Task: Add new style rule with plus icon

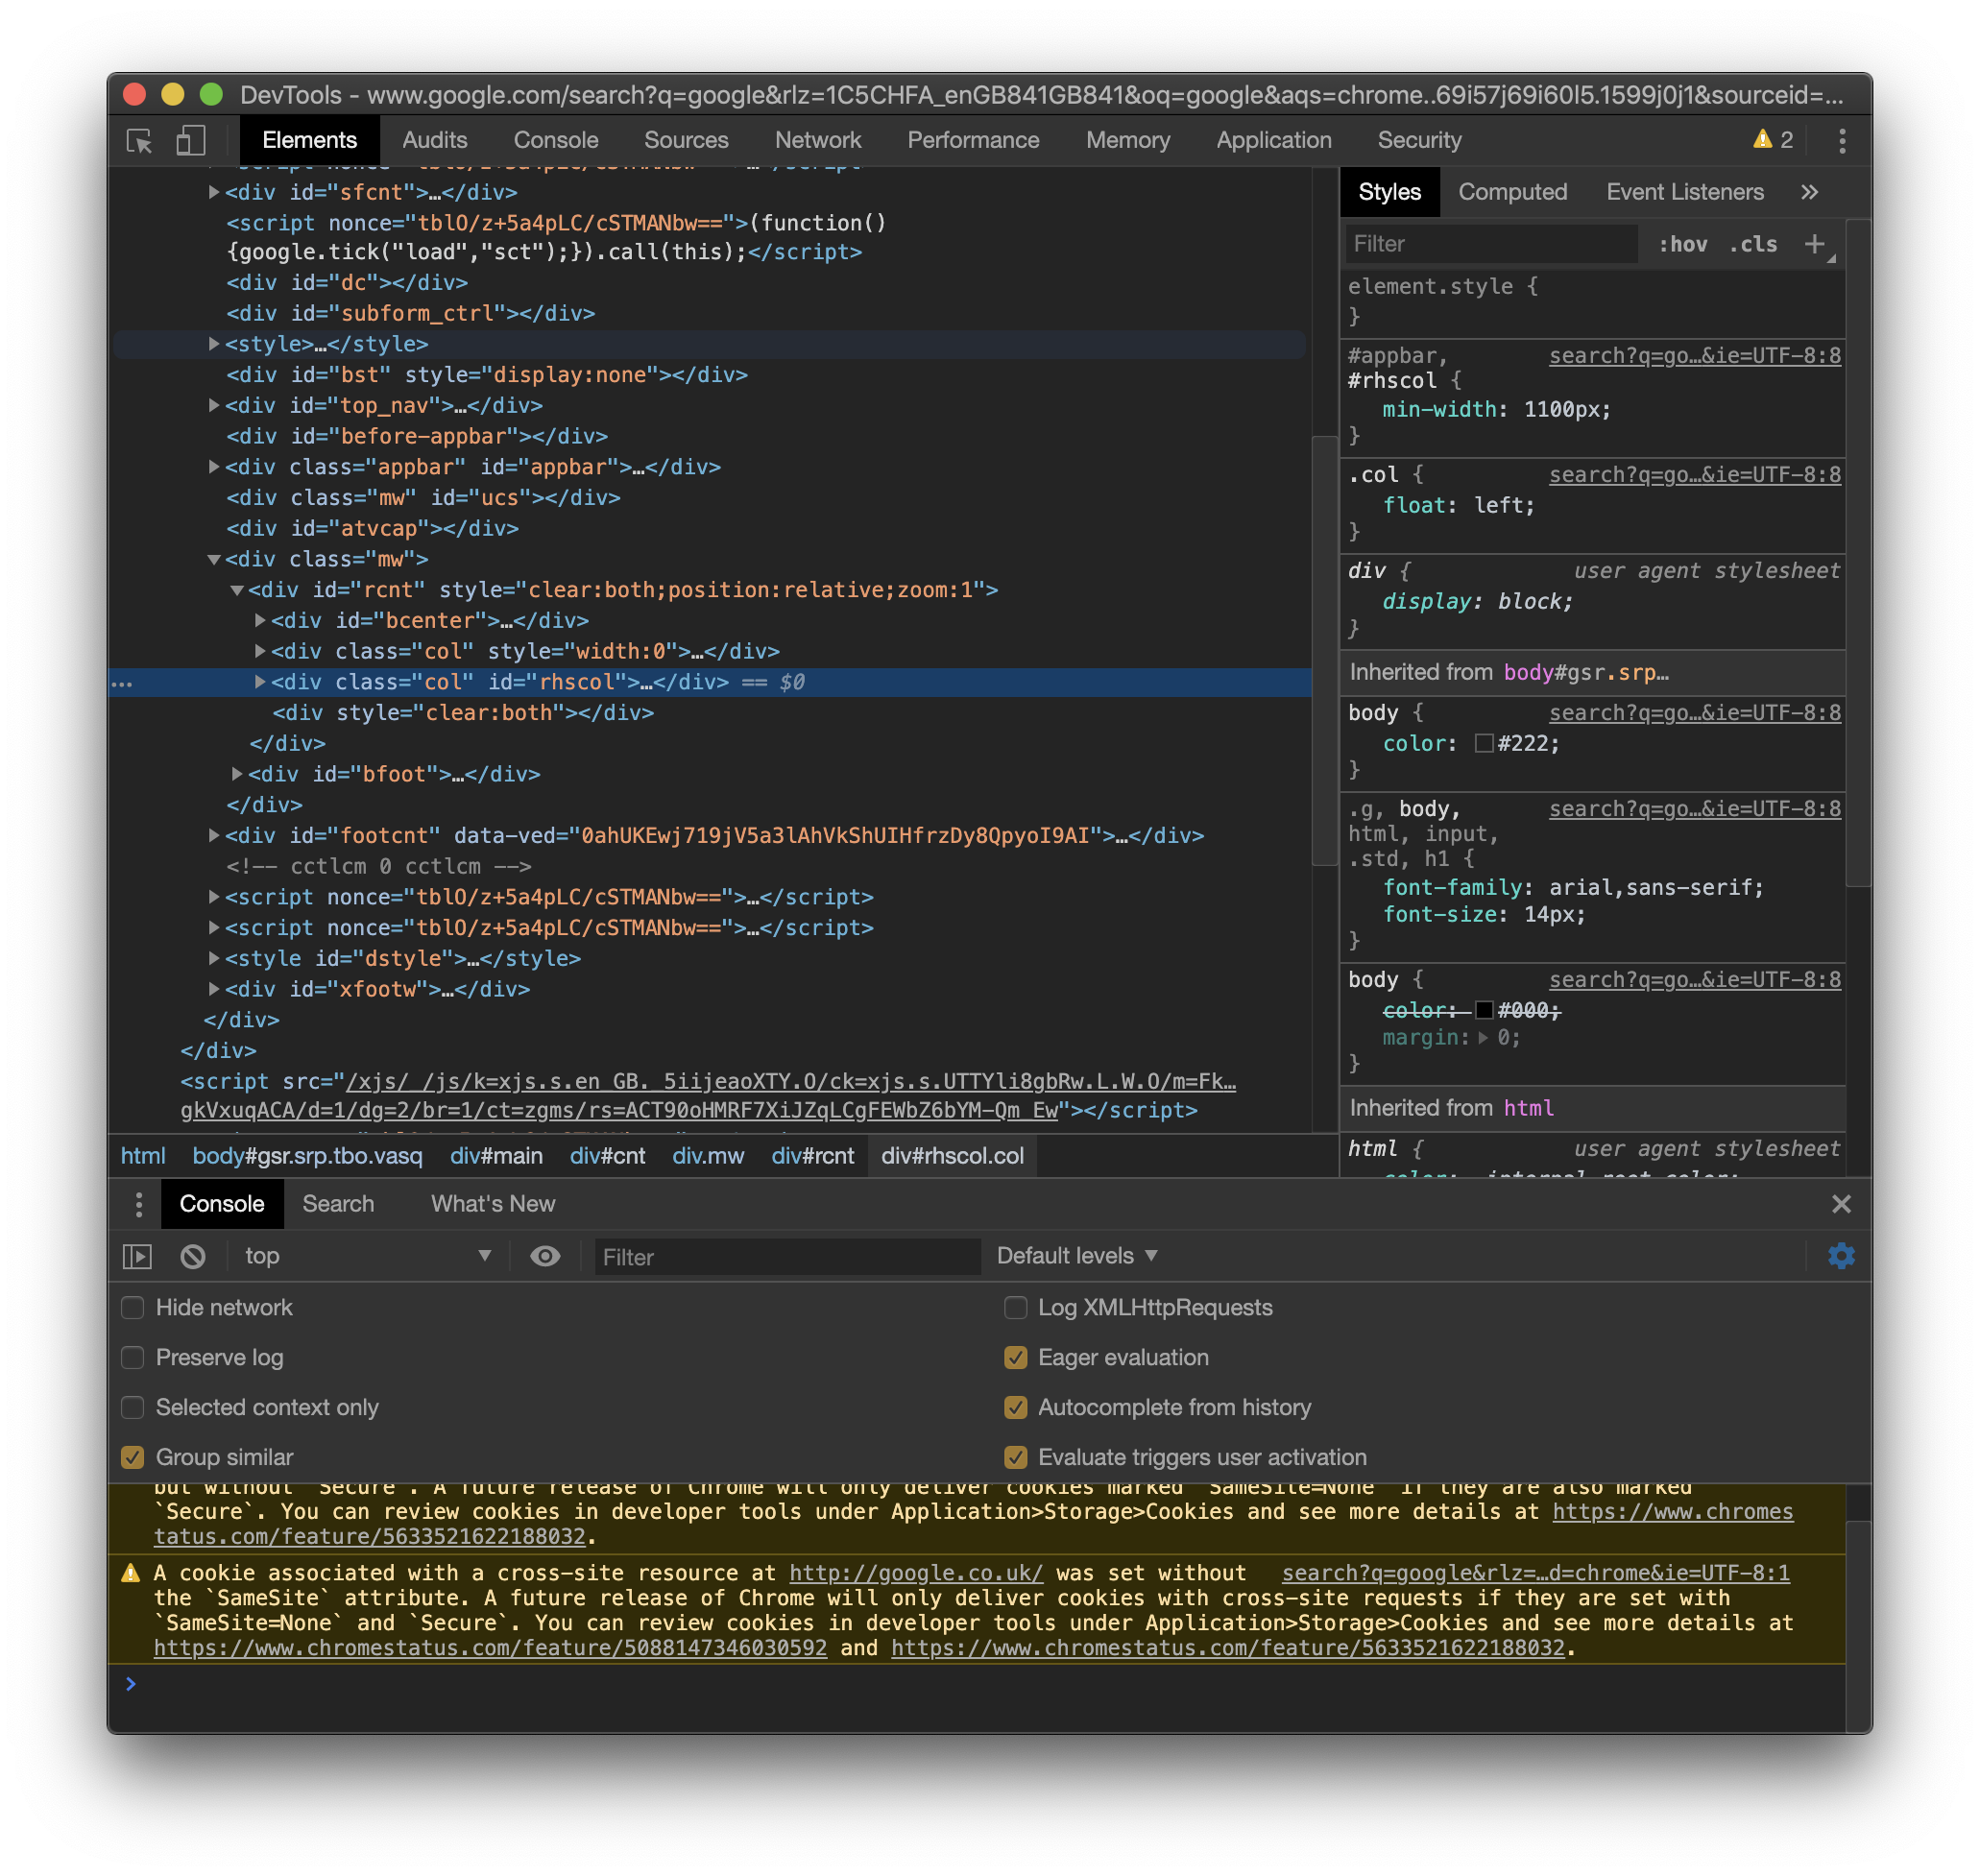Action: click(1816, 243)
